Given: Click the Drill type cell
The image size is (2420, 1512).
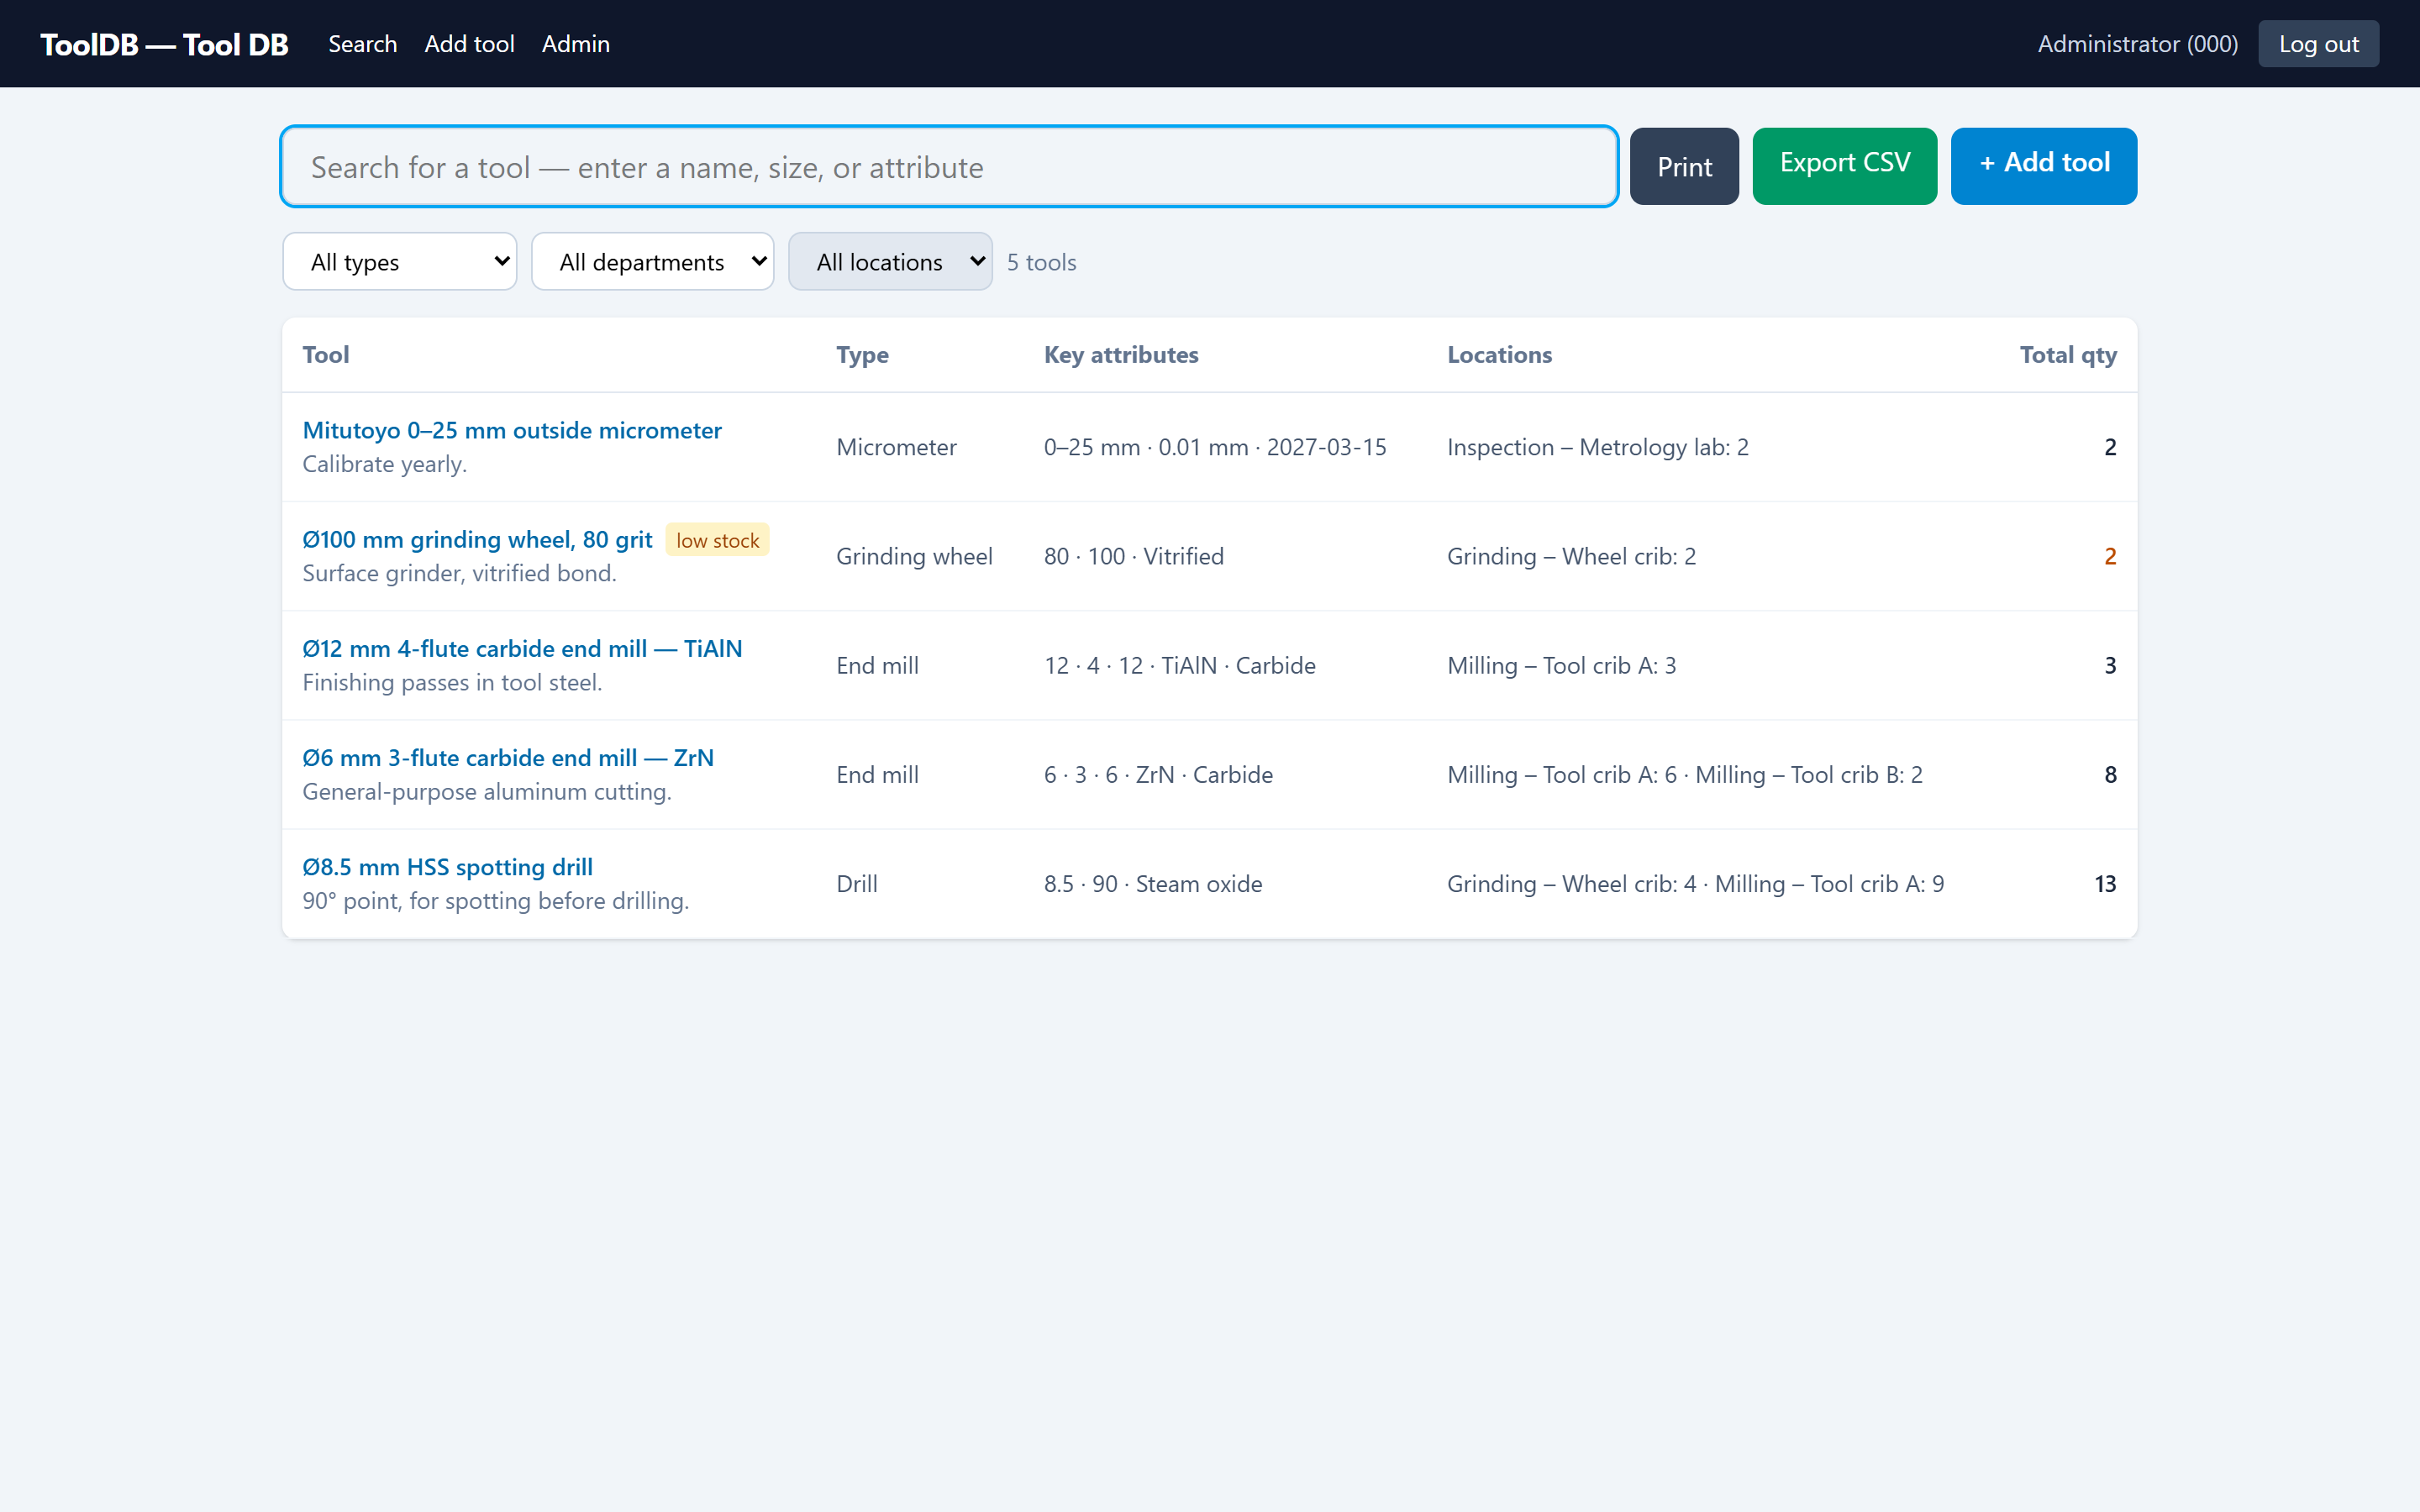Looking at the screenshot, I should (857, 884).
